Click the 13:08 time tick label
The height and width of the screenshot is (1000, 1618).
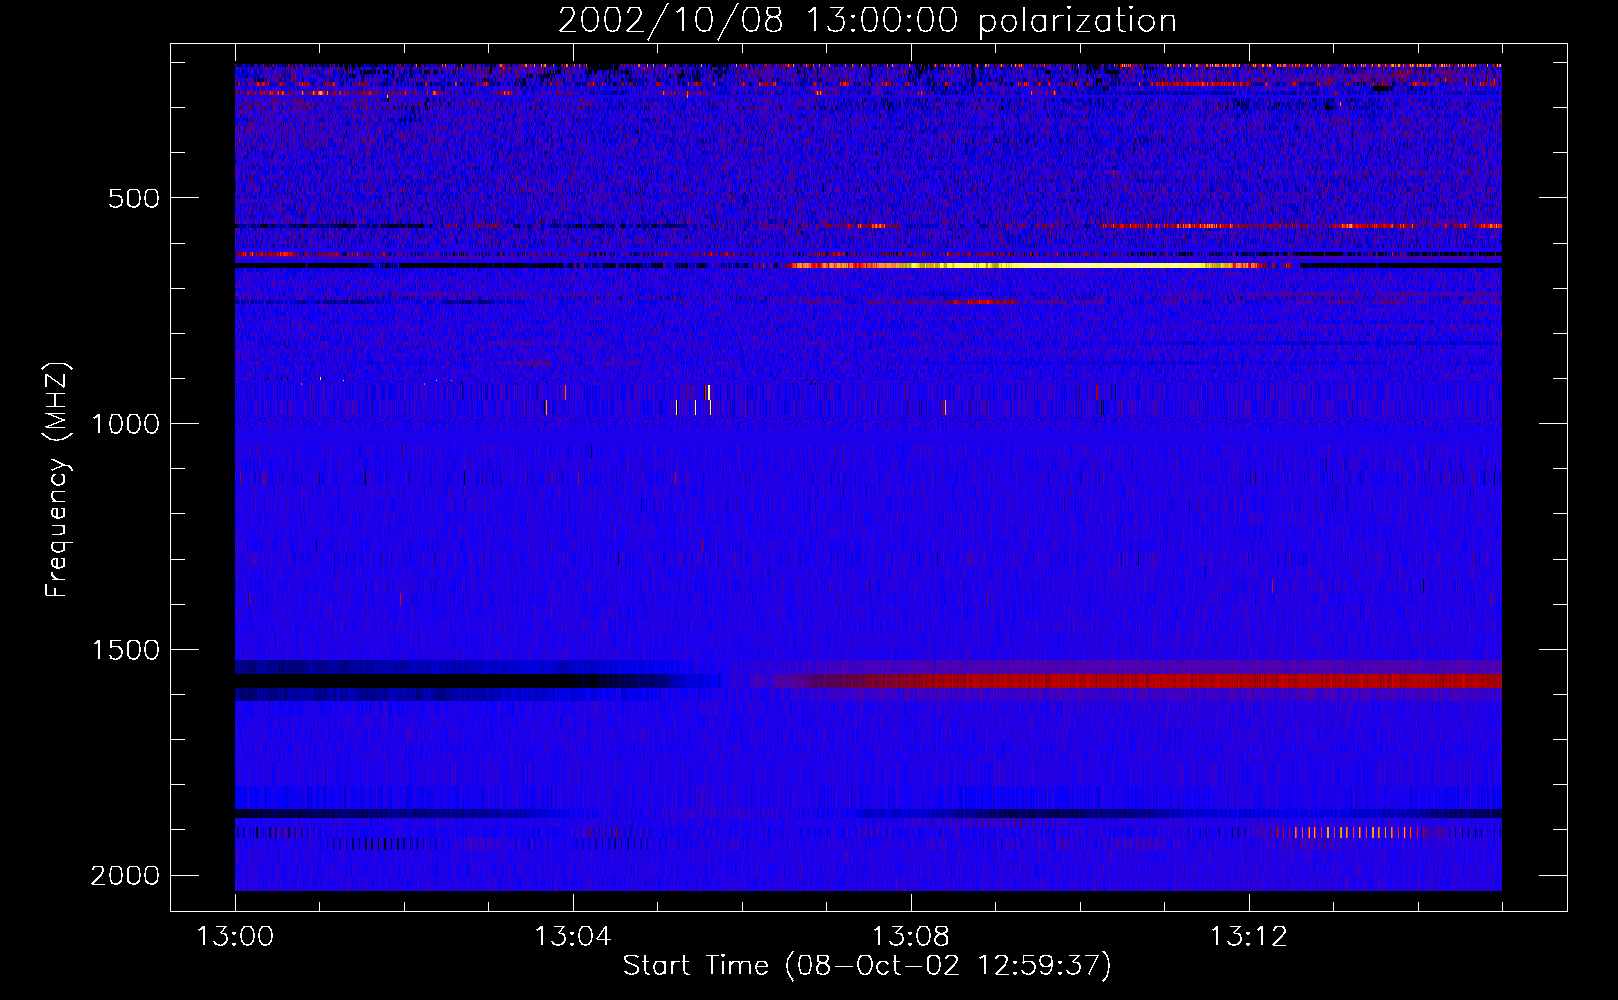[x=910, y=937]
